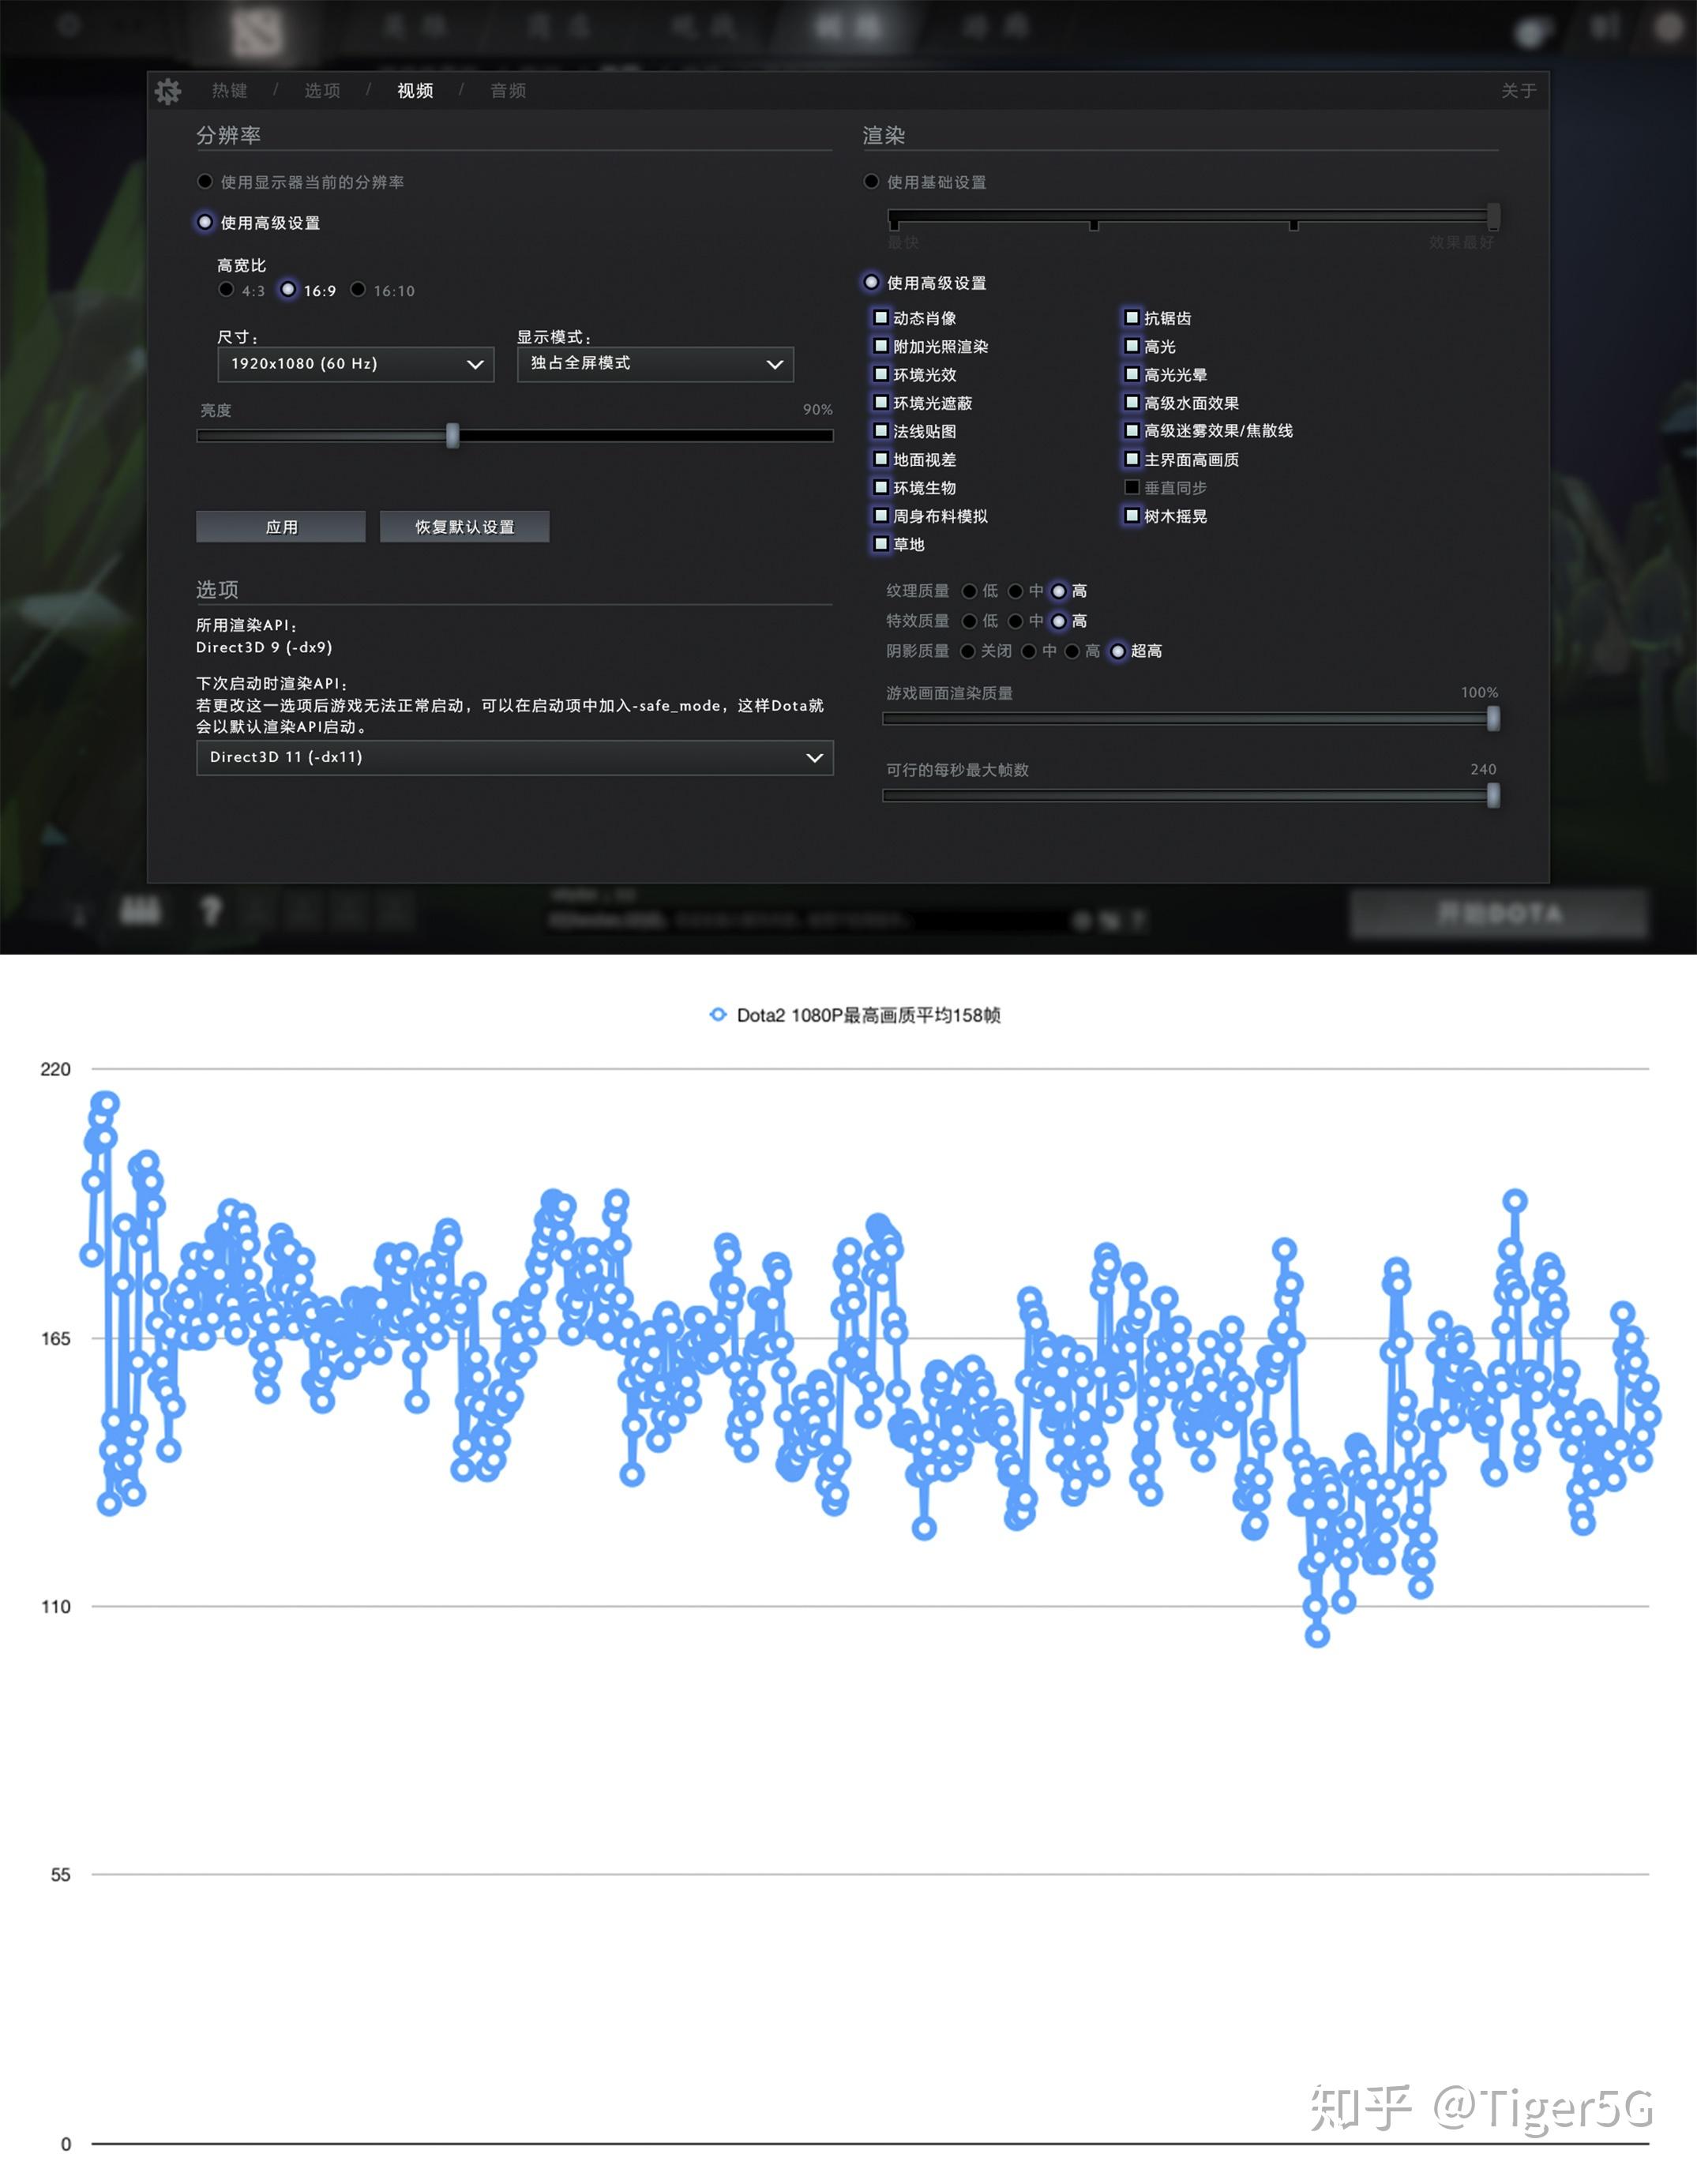Toggle 附加光照渲染 checkbox
Image resolution: width=1697 pixels, height=2184 pixels.
pos(881,346)
